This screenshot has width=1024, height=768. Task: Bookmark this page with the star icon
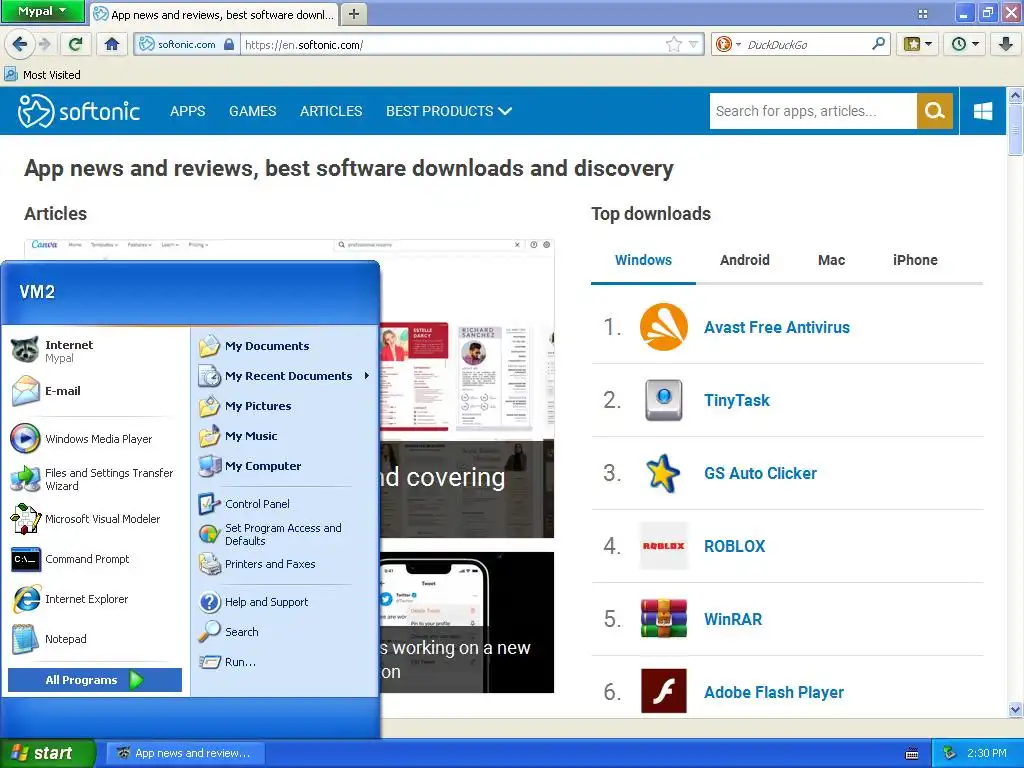(674, 44)
